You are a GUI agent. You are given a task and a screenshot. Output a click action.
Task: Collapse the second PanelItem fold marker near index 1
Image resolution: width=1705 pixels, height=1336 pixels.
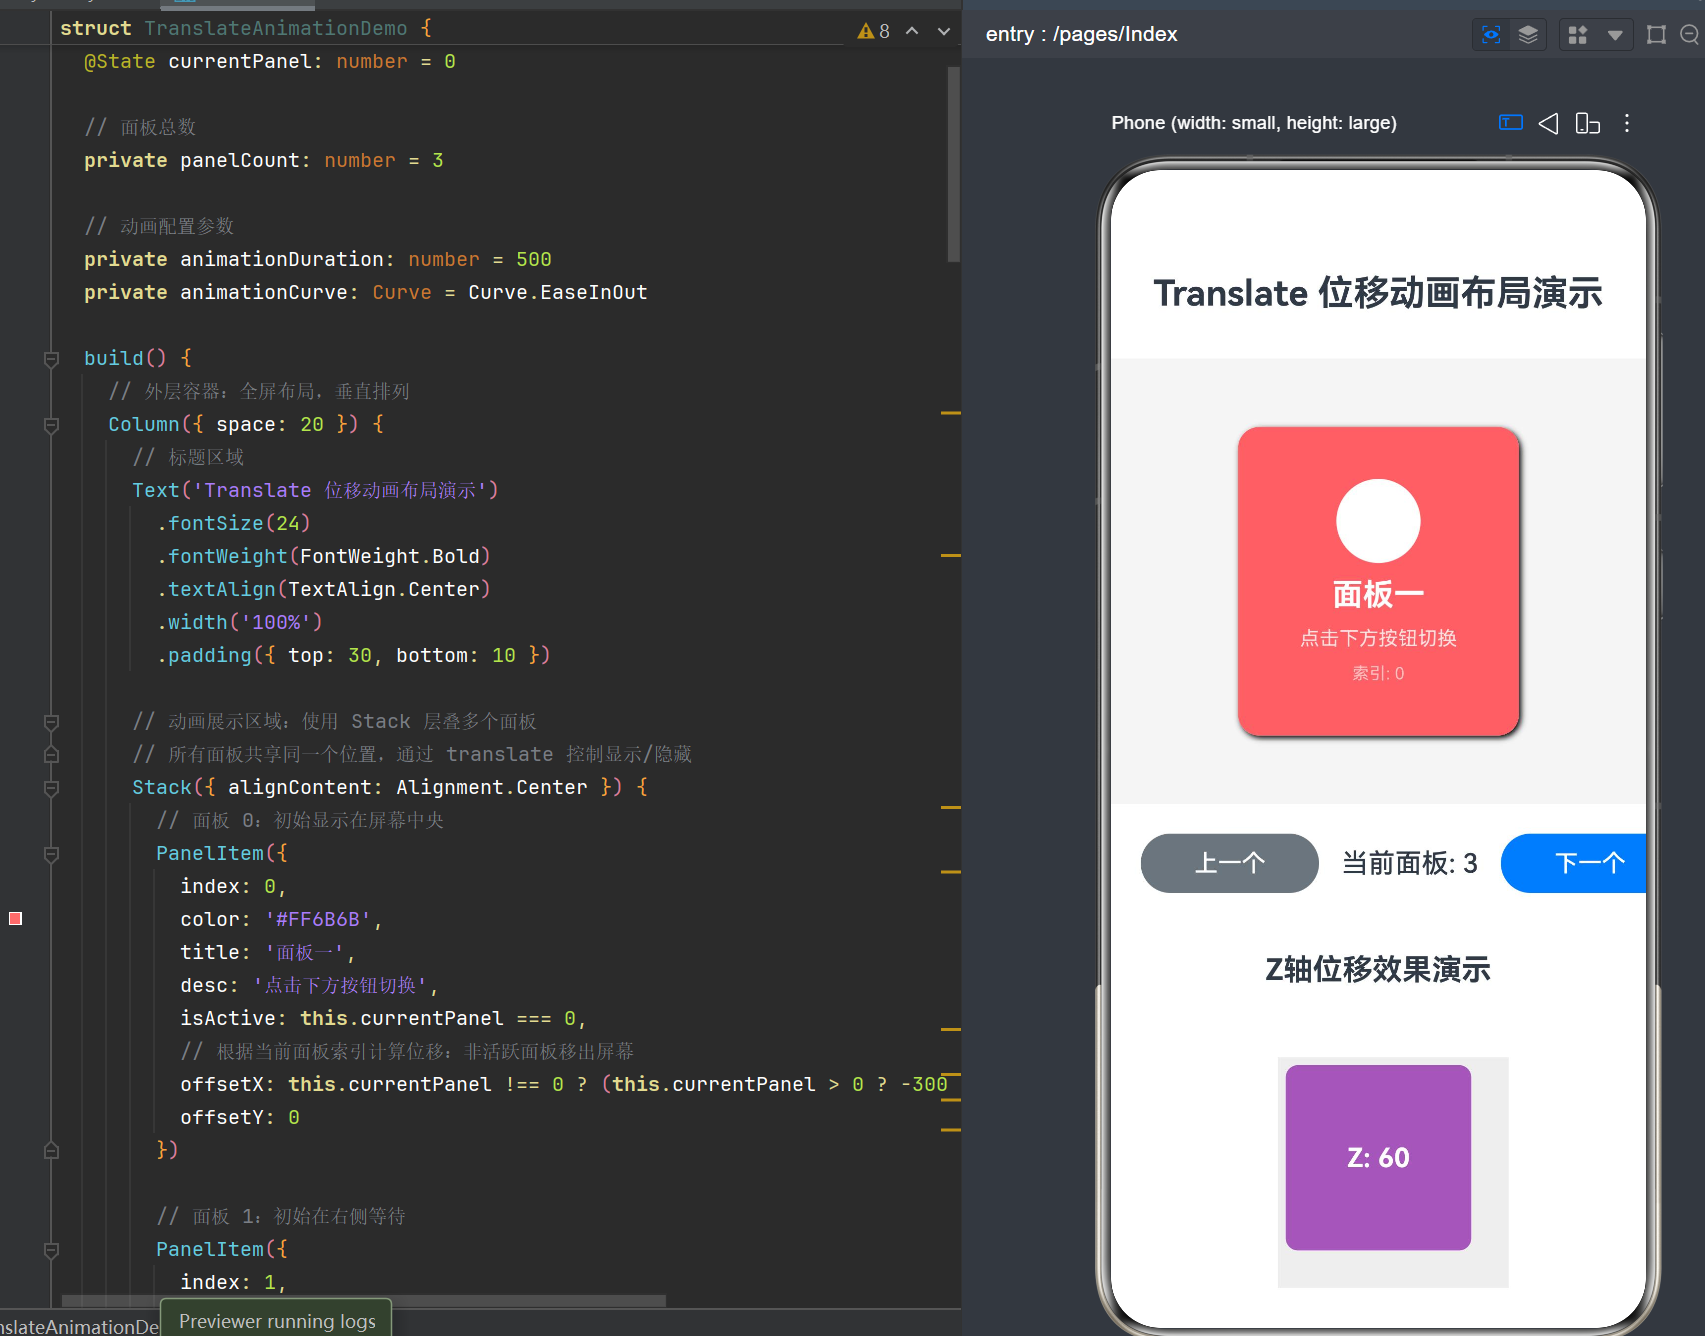51,1250
